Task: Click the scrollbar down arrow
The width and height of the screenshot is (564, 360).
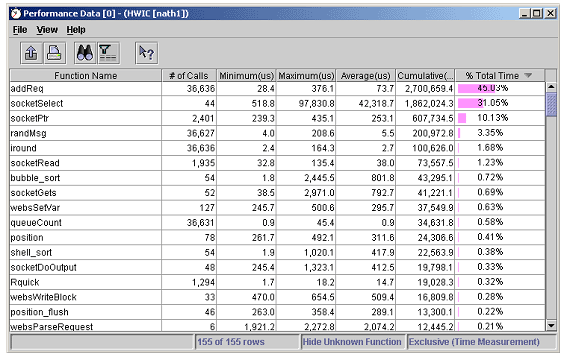Action: [x=551, y=326]
